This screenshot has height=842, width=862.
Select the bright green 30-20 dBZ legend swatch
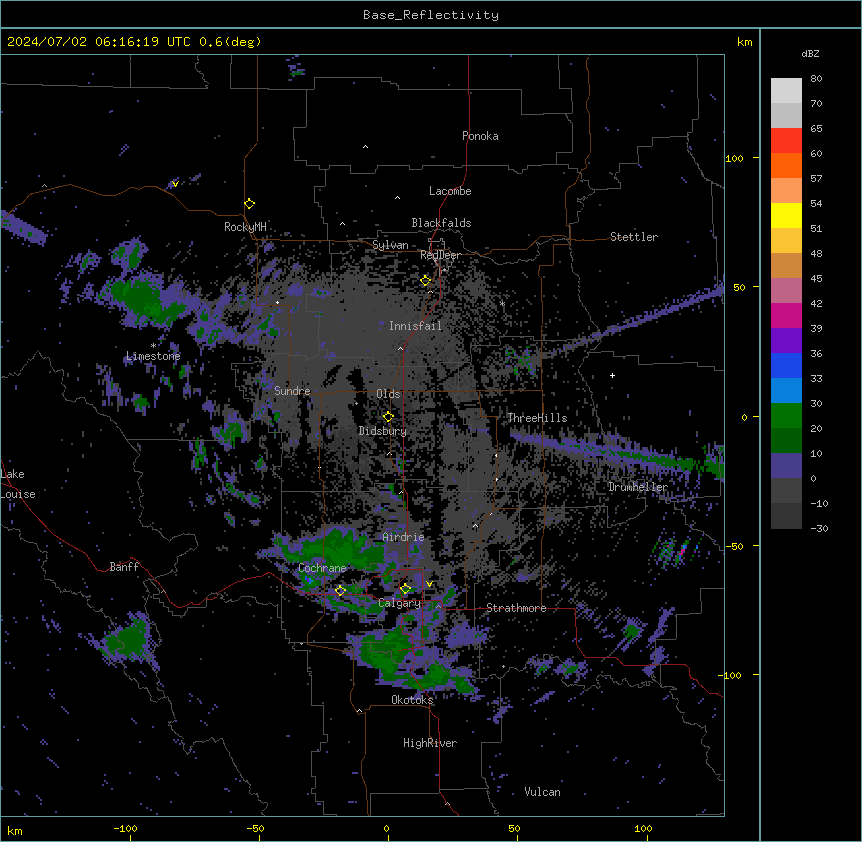tap(786, 416)
